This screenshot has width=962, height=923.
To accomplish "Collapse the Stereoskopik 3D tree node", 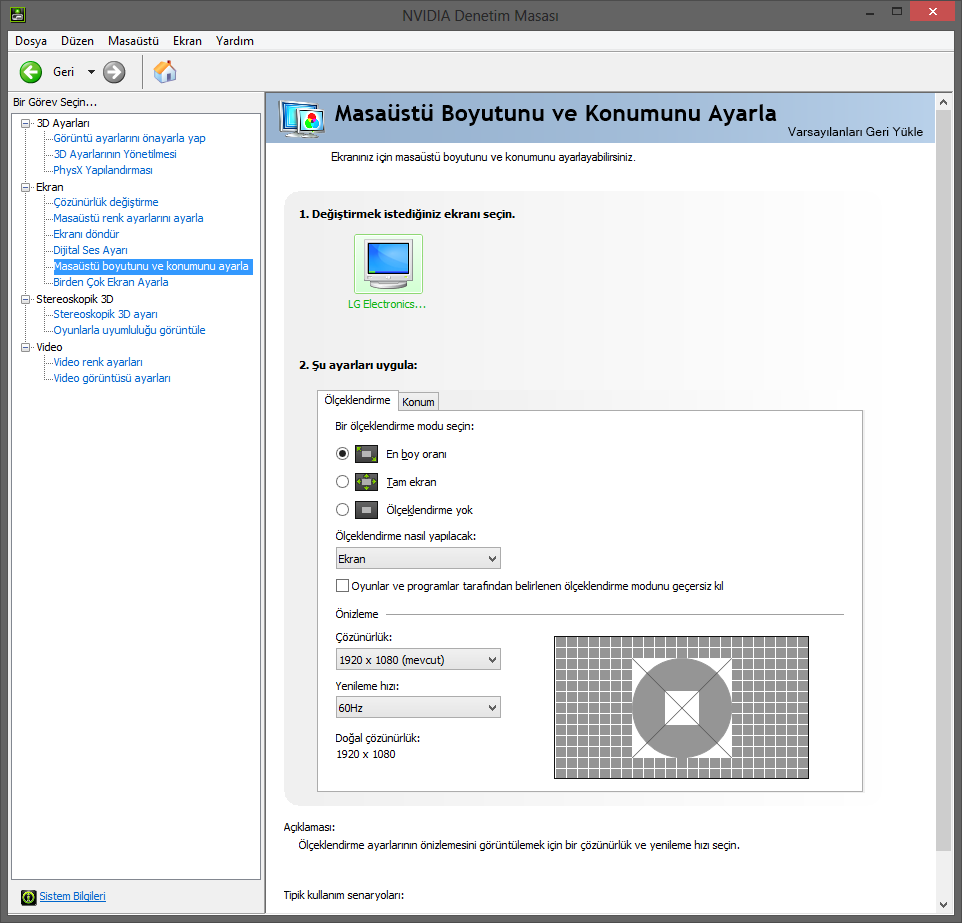I will click(x=26, y=299).
